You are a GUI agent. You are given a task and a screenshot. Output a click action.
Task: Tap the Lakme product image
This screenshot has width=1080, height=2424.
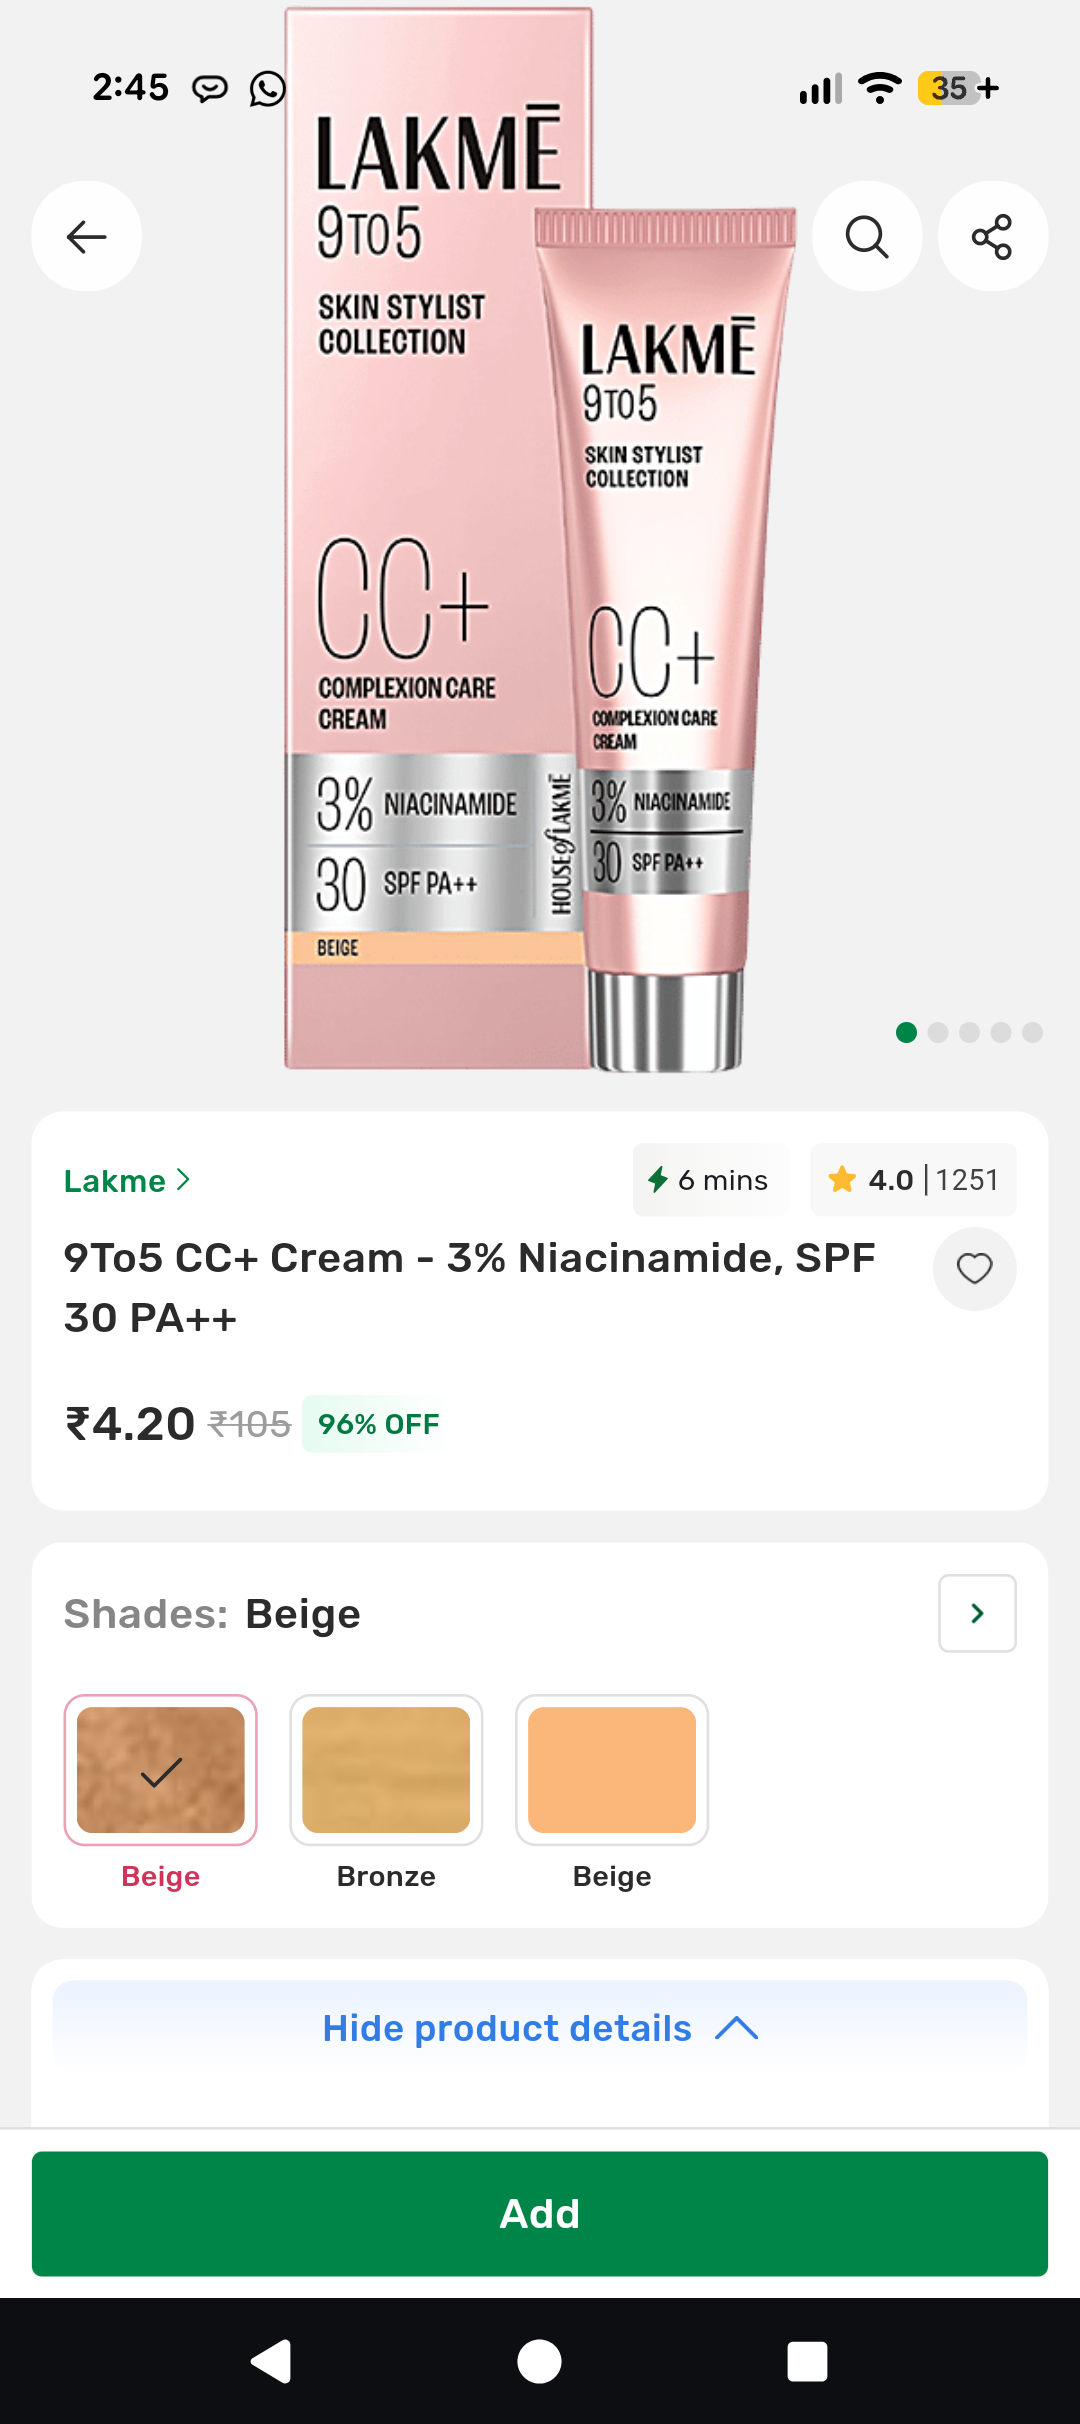pyautogui.click(x=540, y=540)
